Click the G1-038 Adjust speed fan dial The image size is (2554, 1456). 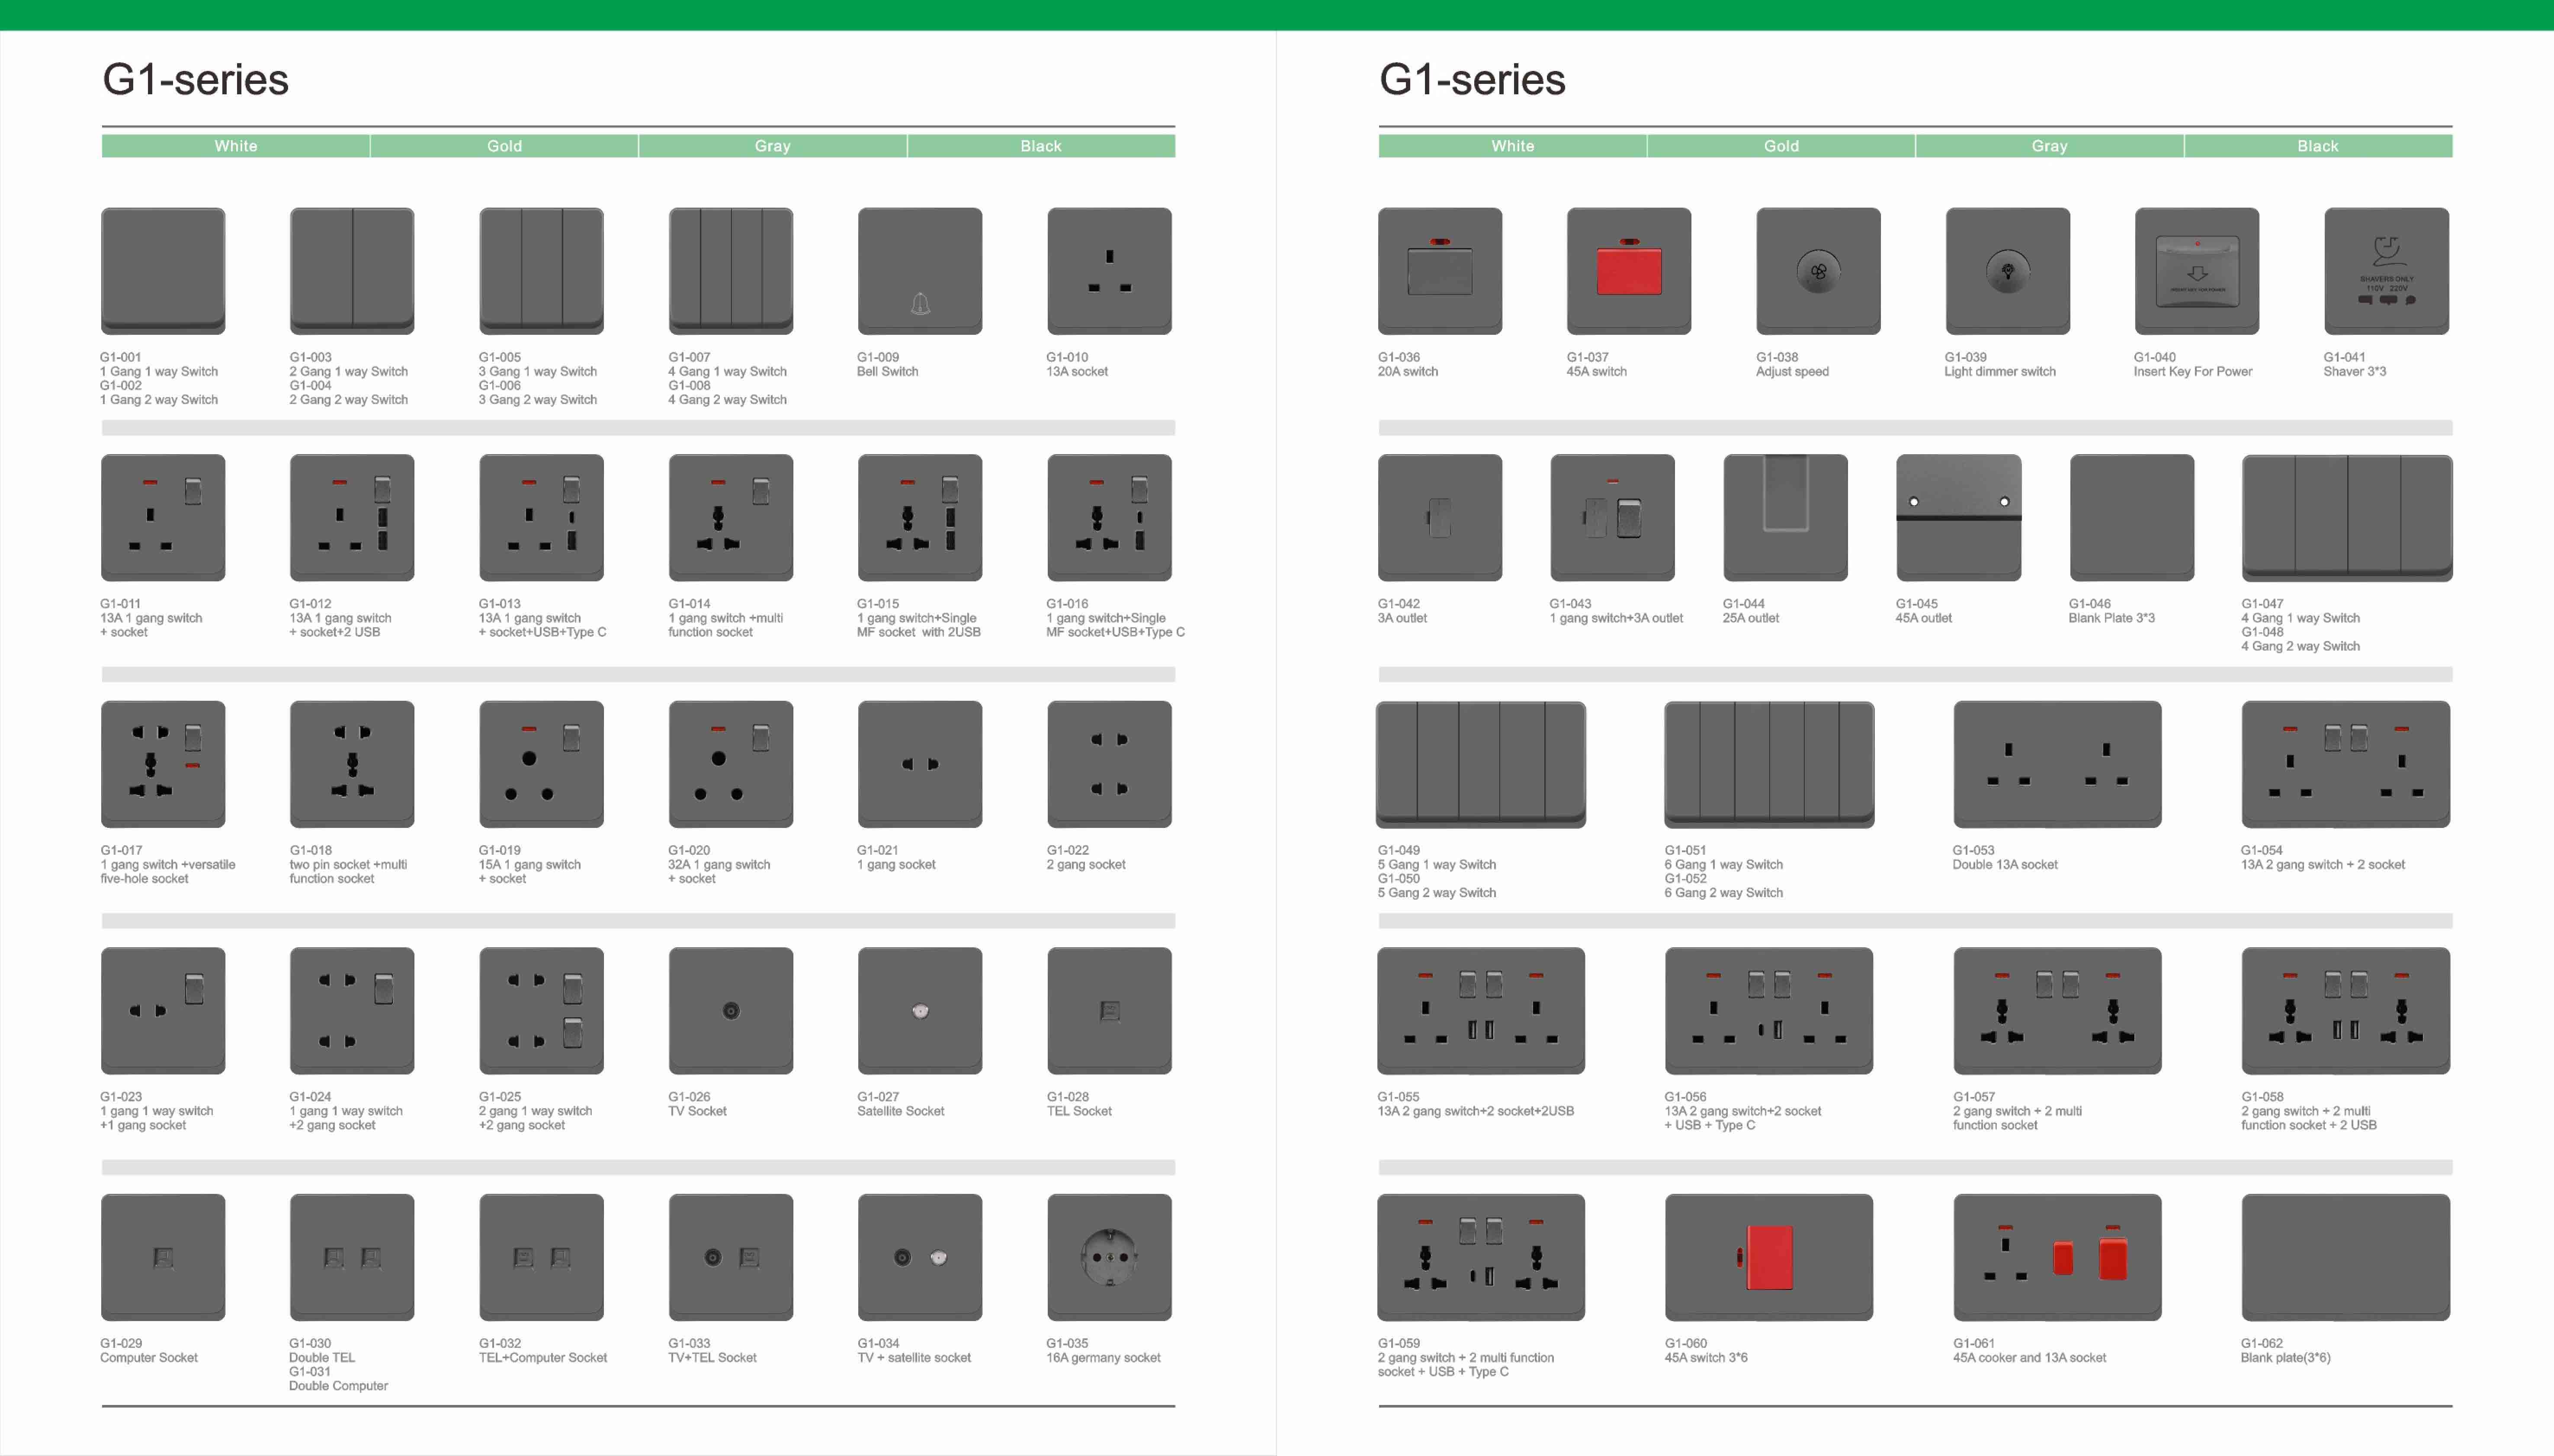click(x=1818, y=271)
